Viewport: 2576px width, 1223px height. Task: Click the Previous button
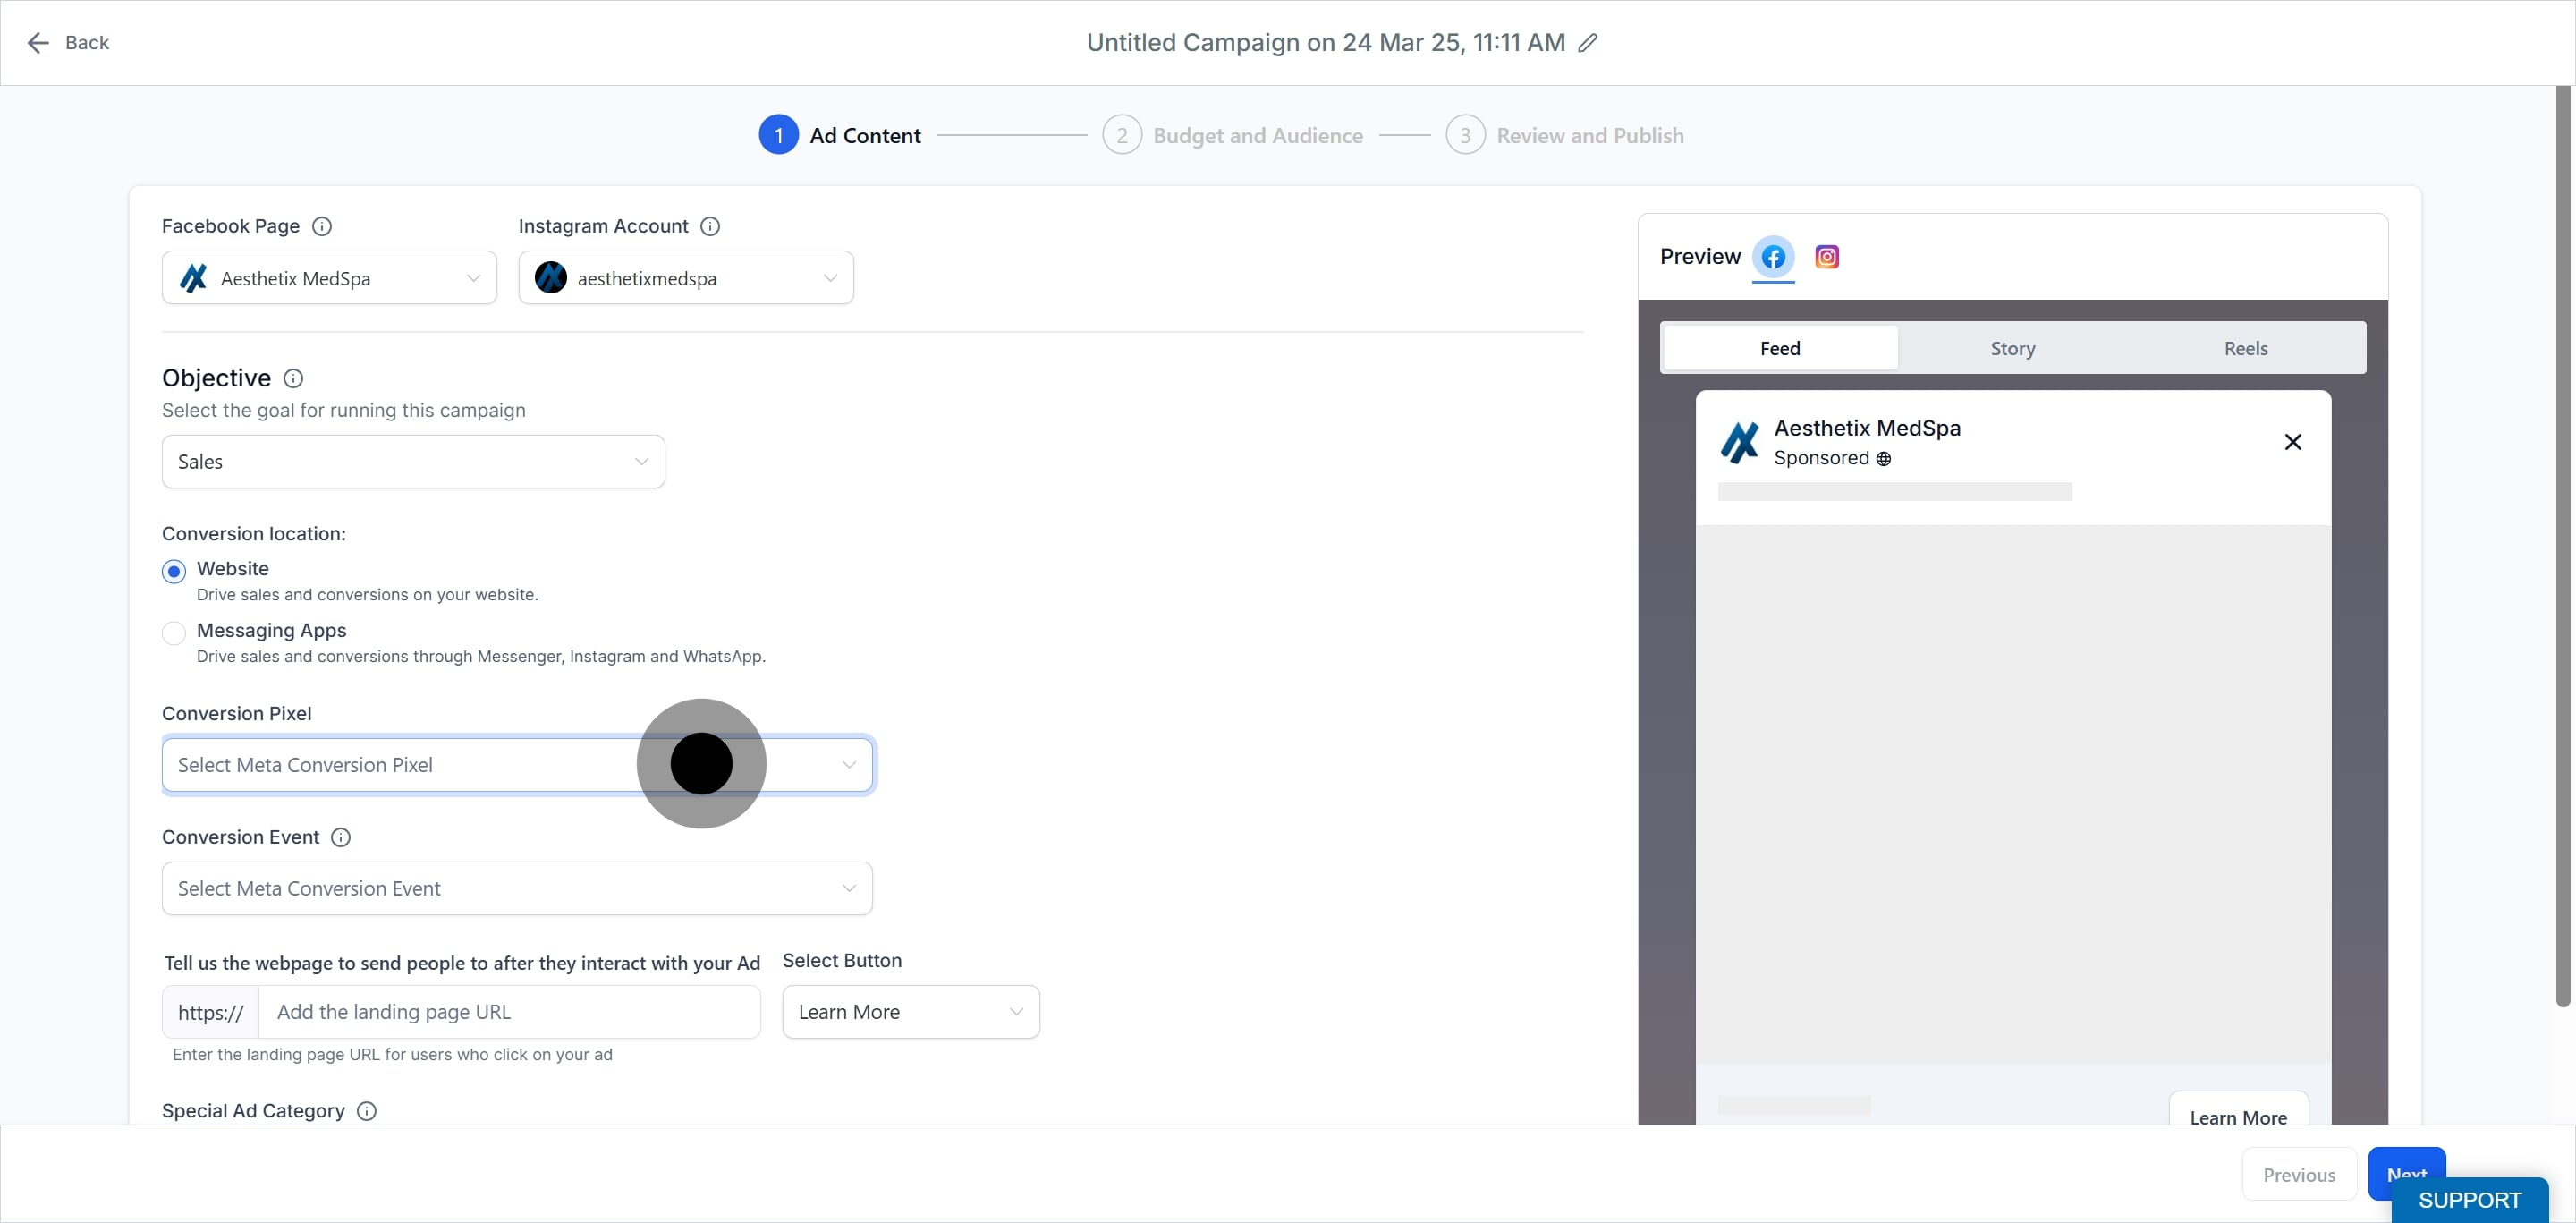pos(2299,1175)
